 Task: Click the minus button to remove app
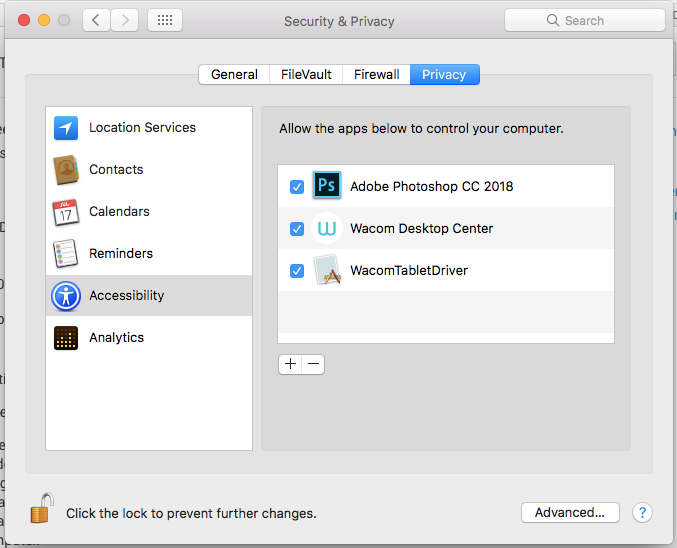[314, 364]
